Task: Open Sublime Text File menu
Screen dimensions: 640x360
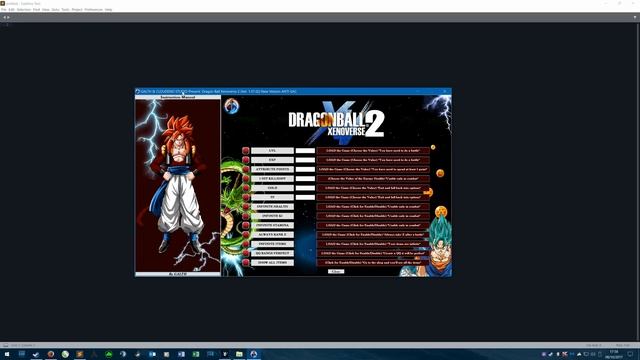Action: [4, 9]
